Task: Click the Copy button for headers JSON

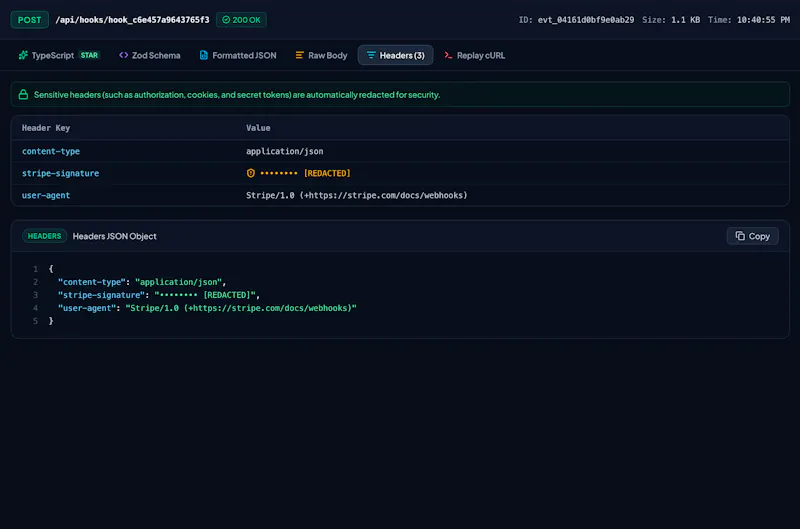Action: [752, 236]
